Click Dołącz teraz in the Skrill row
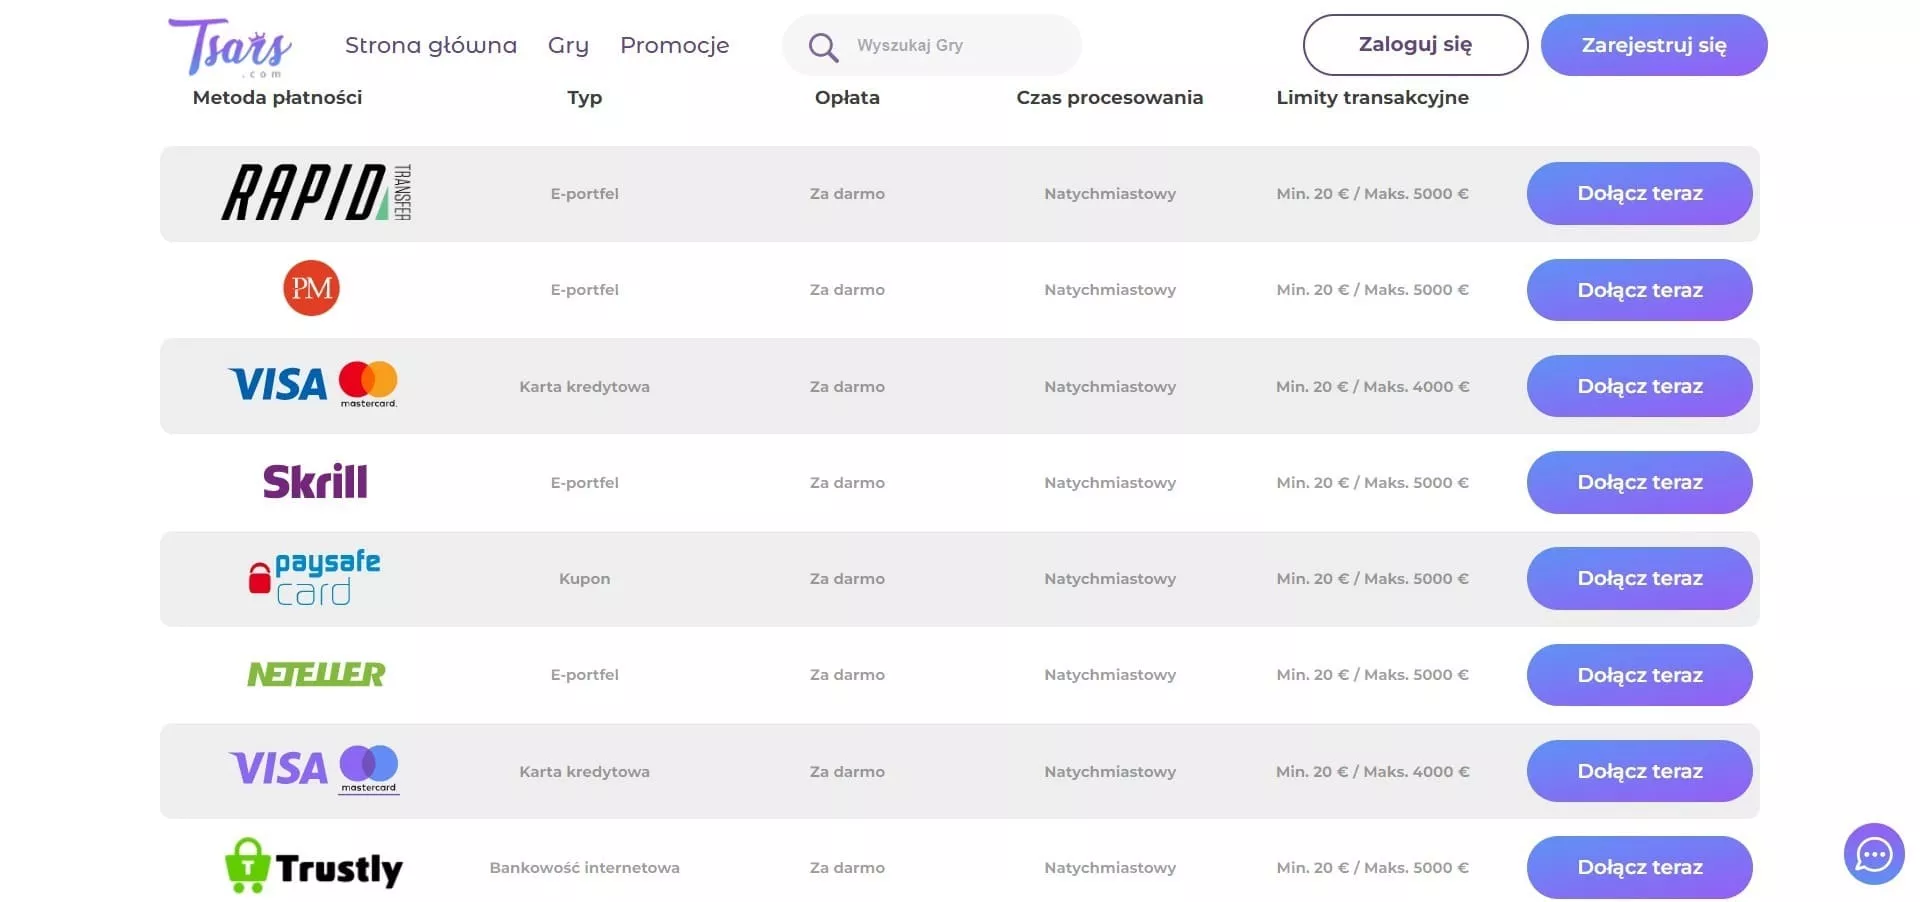 pos(1639,482)
